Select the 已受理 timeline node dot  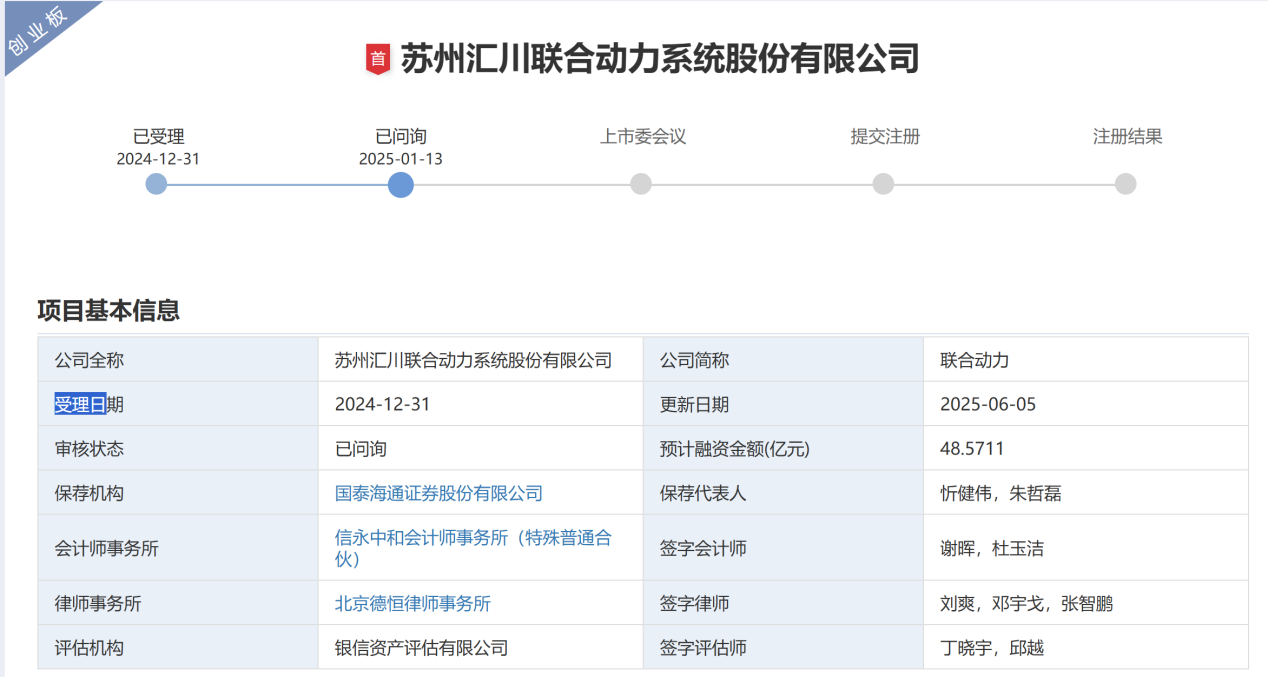[x=156, y=184]
